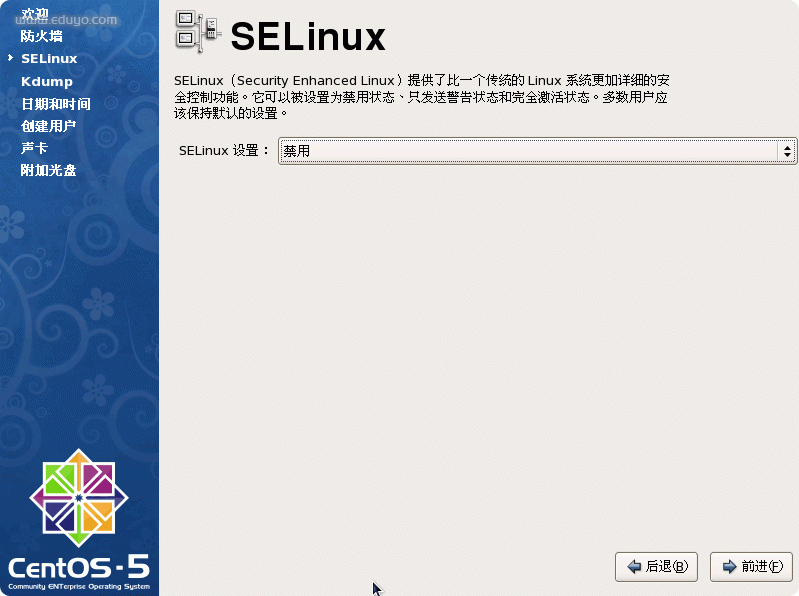Open the SELinux 设置 dropdown showing 禁用

[537, 151]
